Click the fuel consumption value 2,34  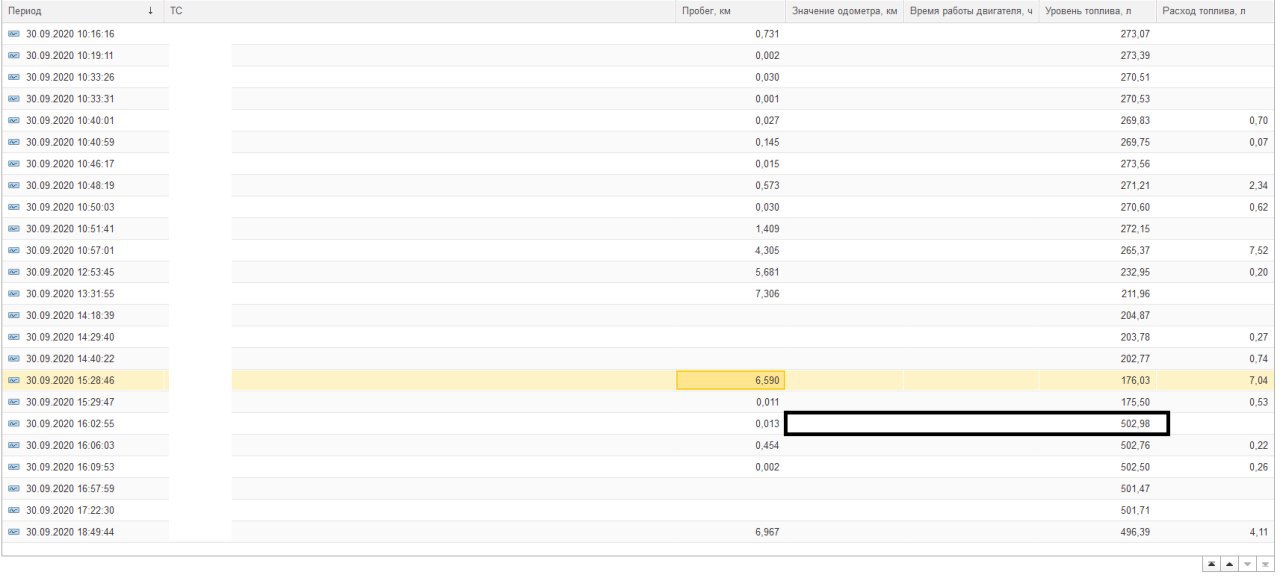tap(1258, 185)
